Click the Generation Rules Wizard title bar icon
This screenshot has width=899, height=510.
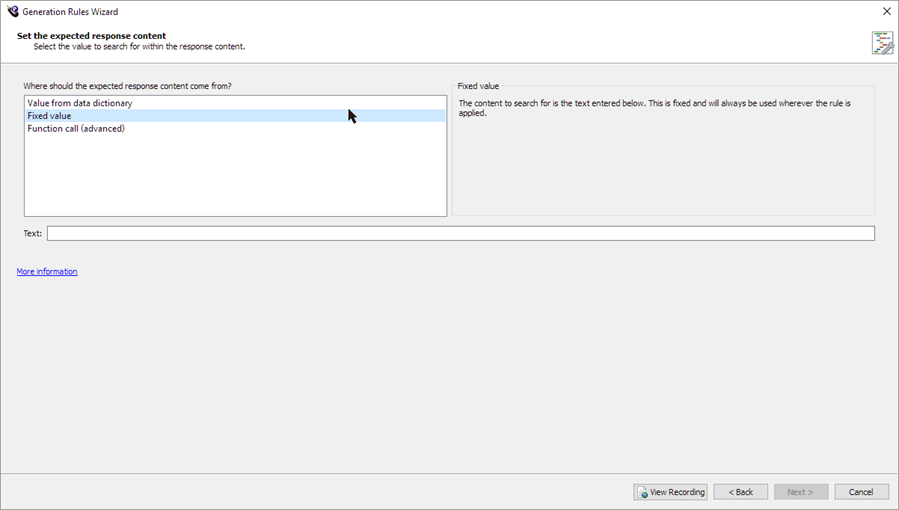[x=13, y=11]
